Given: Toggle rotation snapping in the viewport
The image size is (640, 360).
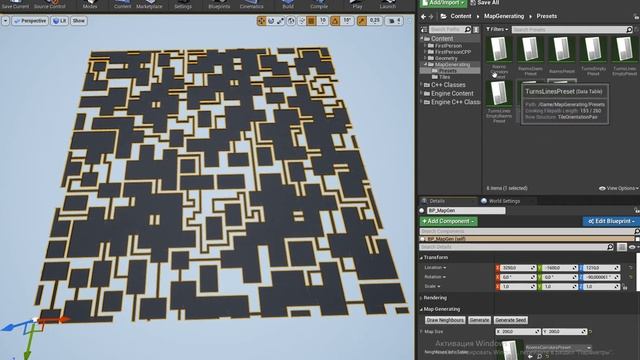Looking at the screenshot, I should coord(335,21).
